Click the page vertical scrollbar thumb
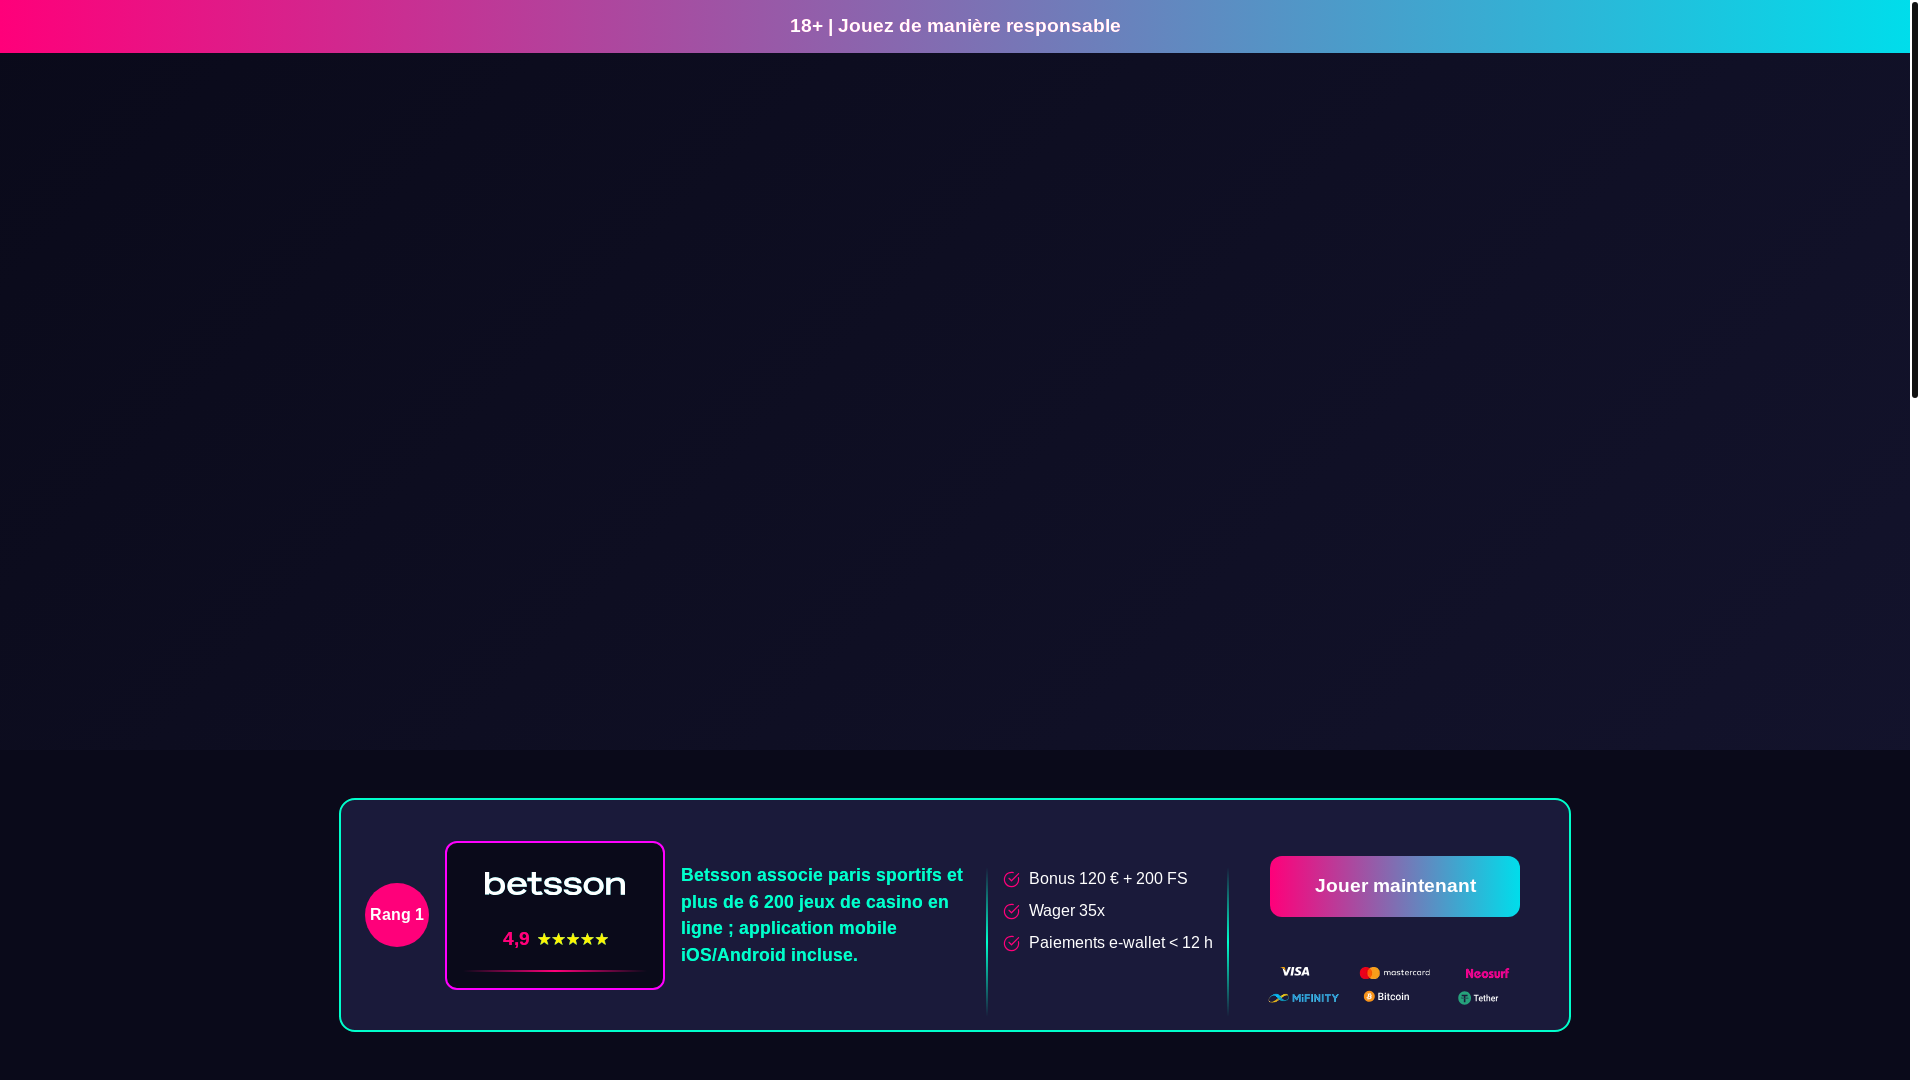This screenshot has width=1920, height=1080. pyautogui.click(x=1915, y=200)
